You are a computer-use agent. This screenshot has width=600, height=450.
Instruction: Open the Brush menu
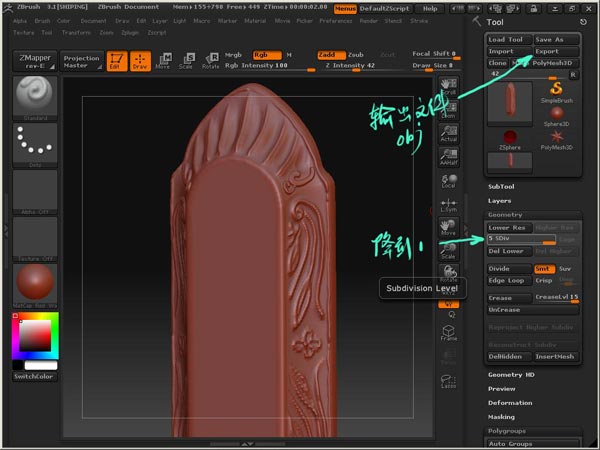(x=42, y=21)
